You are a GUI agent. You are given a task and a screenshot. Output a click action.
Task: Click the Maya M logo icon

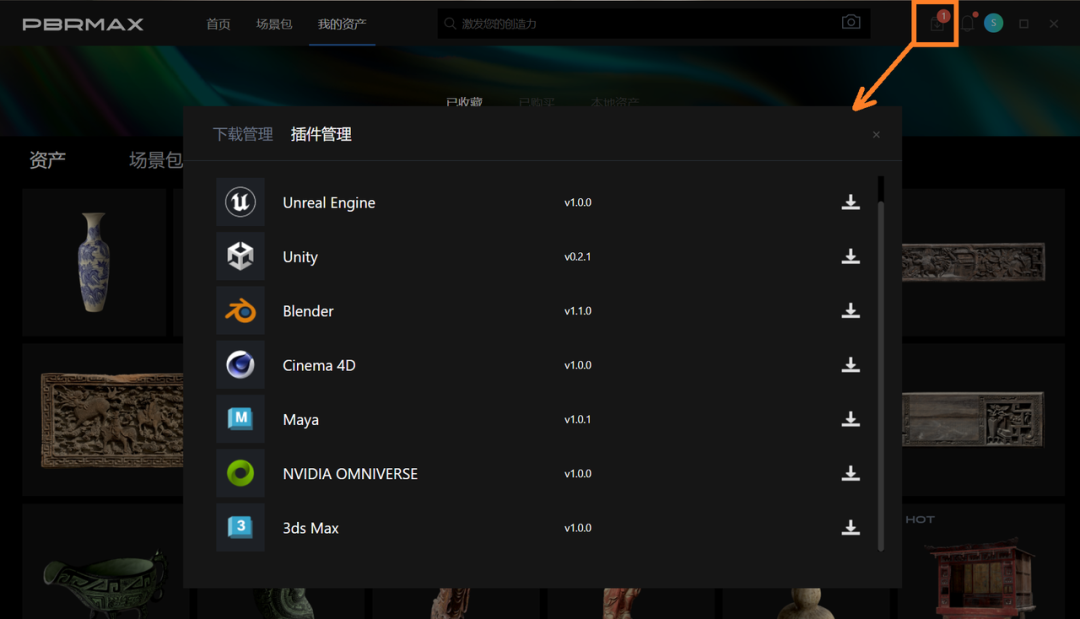click(240, 419)
